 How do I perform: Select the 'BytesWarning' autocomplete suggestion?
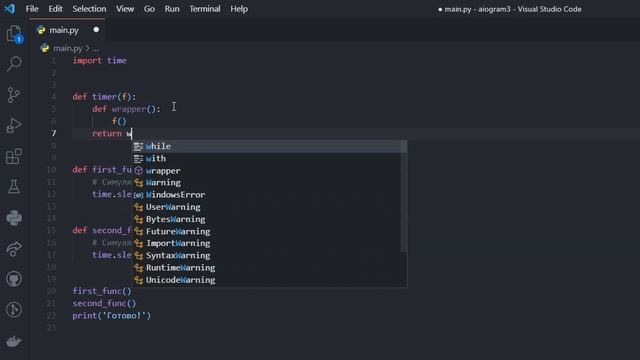coord(267,219)
